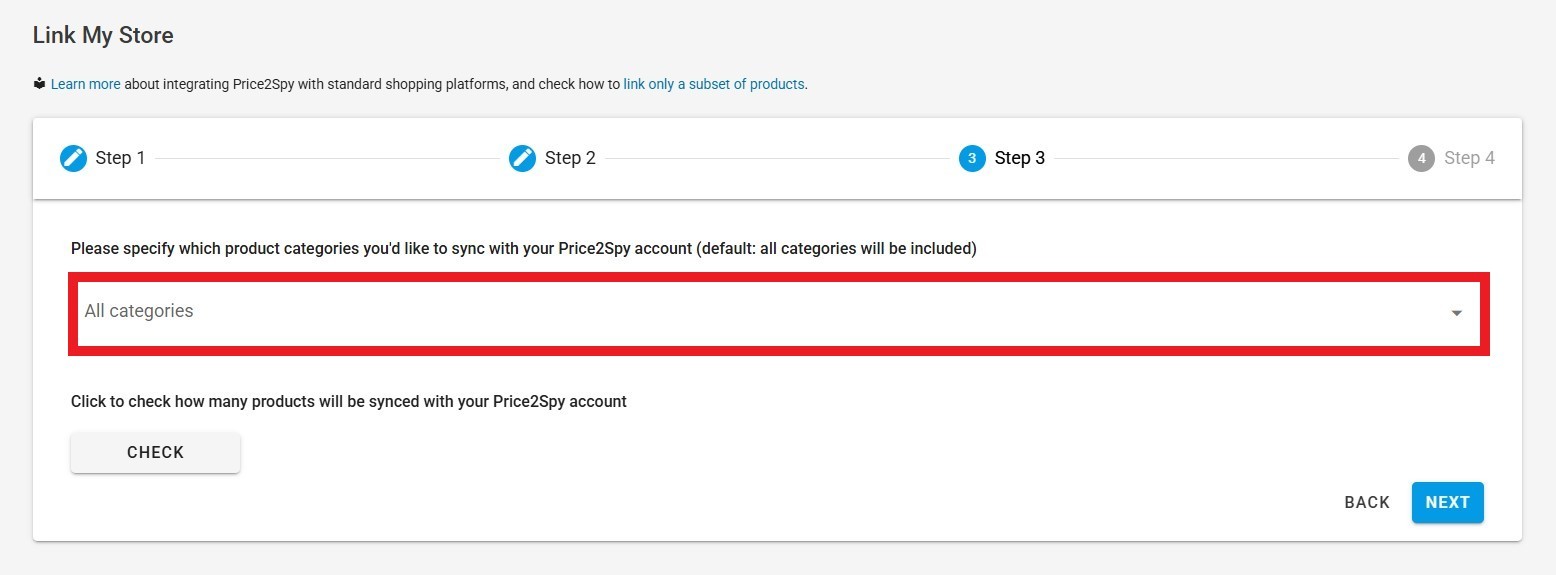Click the Link My Store heading
Image resolution: width=1556 pixels, height=575 pixels.
tap(103, 35)
